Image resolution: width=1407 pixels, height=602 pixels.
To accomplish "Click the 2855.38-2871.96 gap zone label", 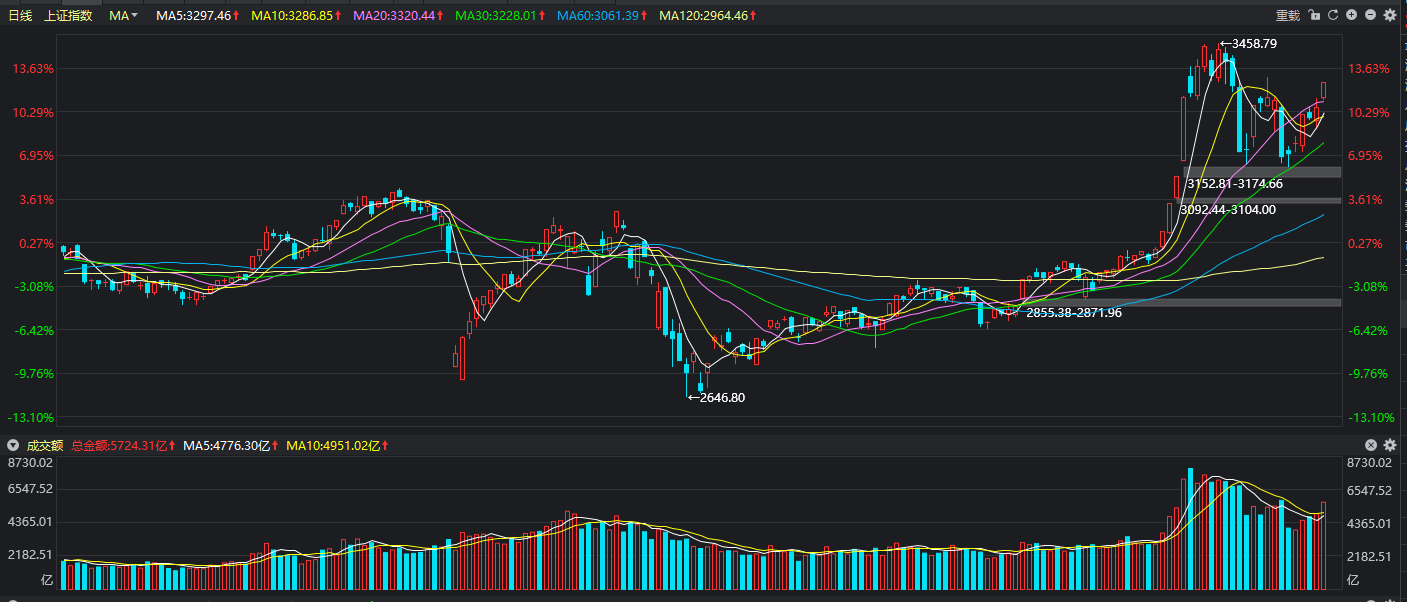I will (x=1074, y=313).
